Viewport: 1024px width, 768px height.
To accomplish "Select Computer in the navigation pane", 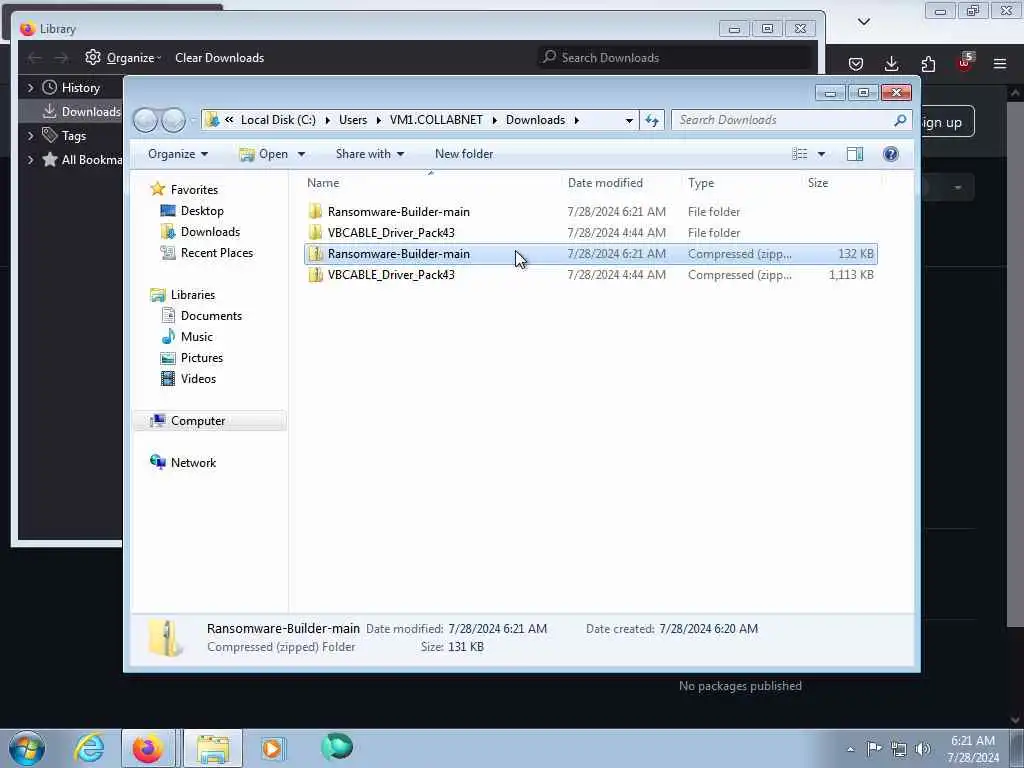I will (198, 421).
